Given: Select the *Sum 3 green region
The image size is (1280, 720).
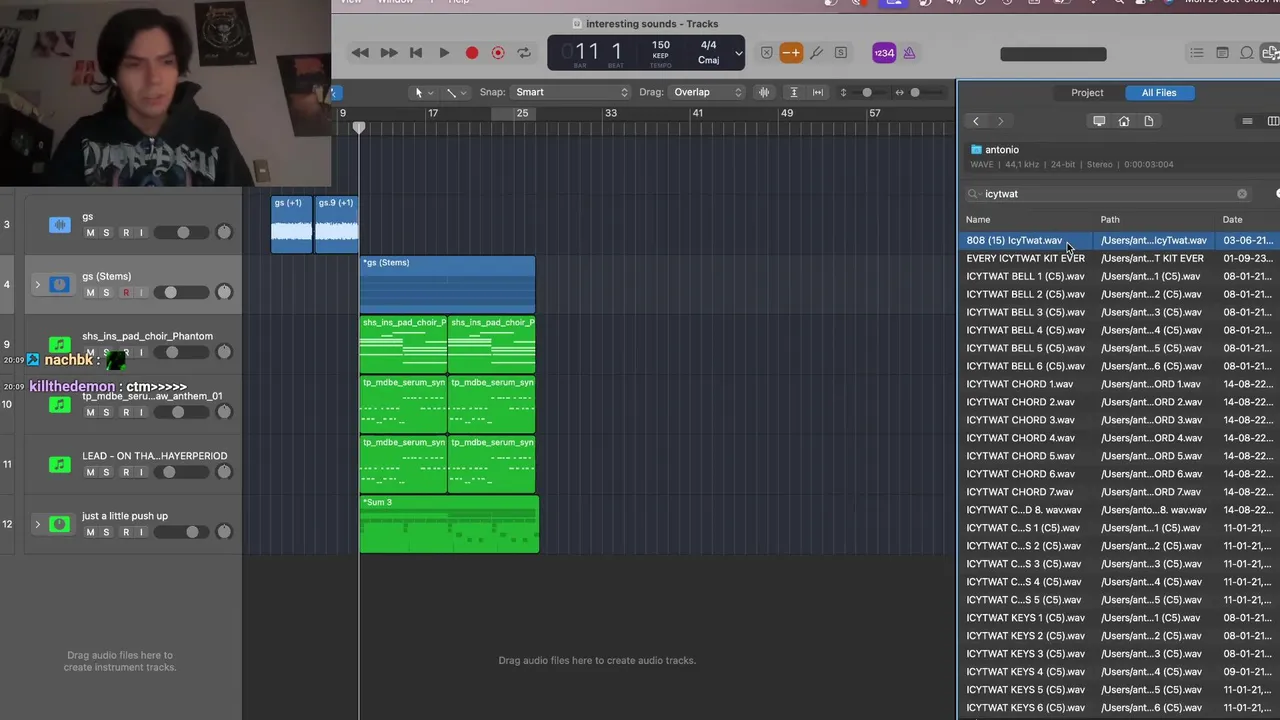Looking at the screenshot, I should click(449, 524).
